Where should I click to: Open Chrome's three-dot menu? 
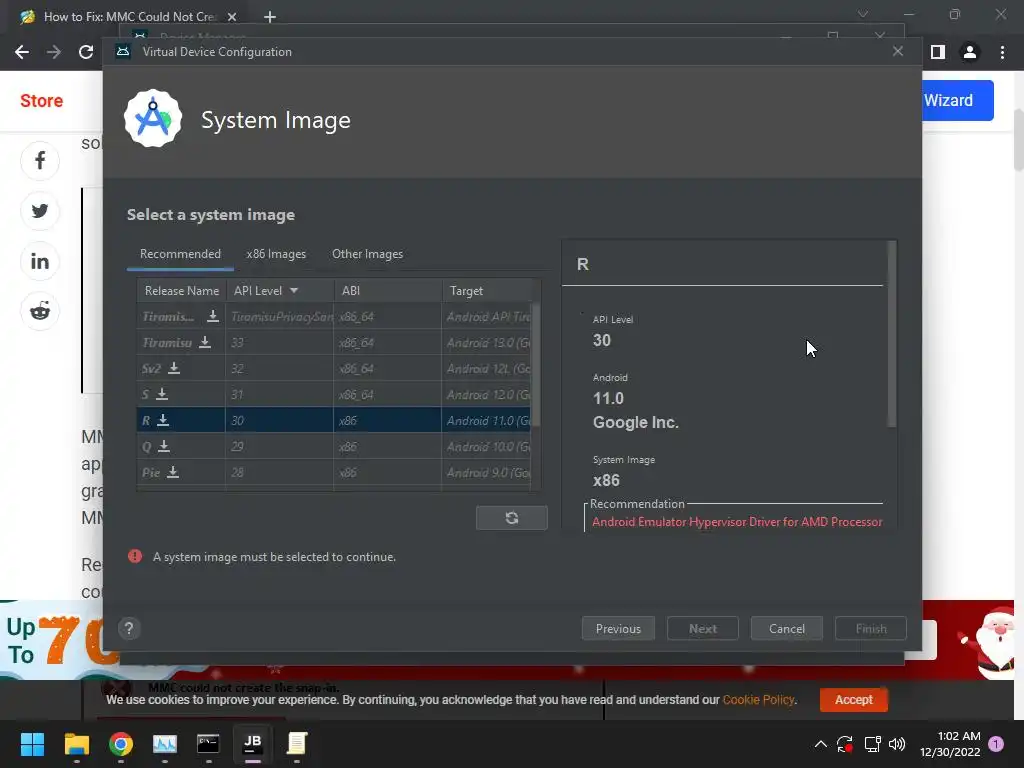point(1002,52)
